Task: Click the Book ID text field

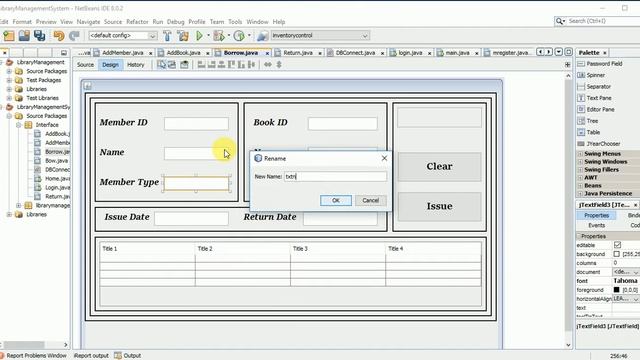Action: [x=342, y=124]
